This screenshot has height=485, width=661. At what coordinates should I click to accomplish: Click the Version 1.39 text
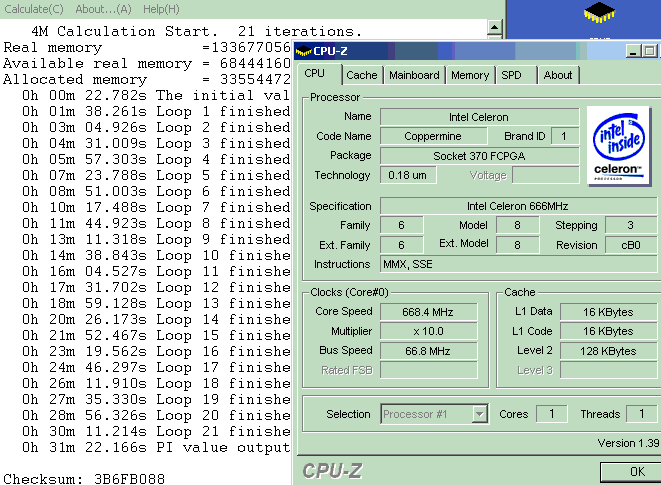tap(628, 443)
